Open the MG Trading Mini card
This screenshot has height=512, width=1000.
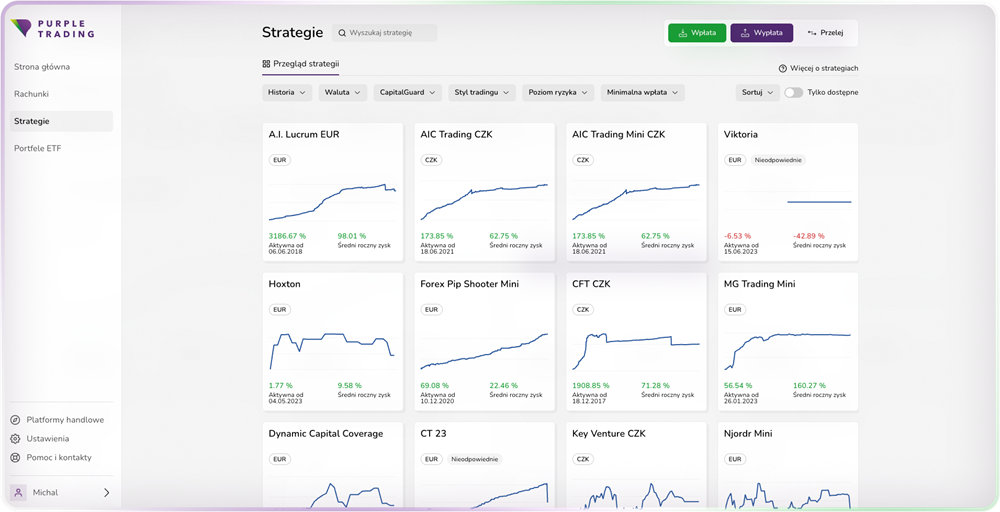point(788,342)
